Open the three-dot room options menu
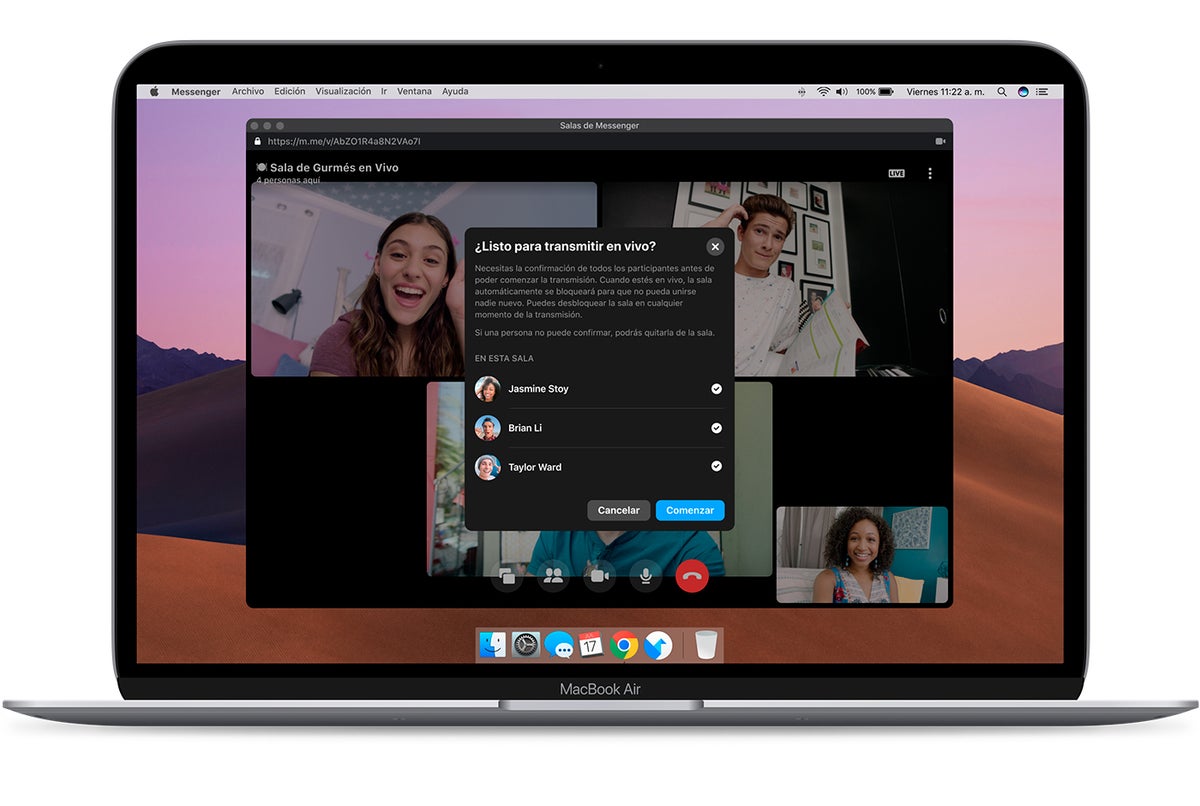The width and height of the screenshot is (1200, 806). click(930, 173)
